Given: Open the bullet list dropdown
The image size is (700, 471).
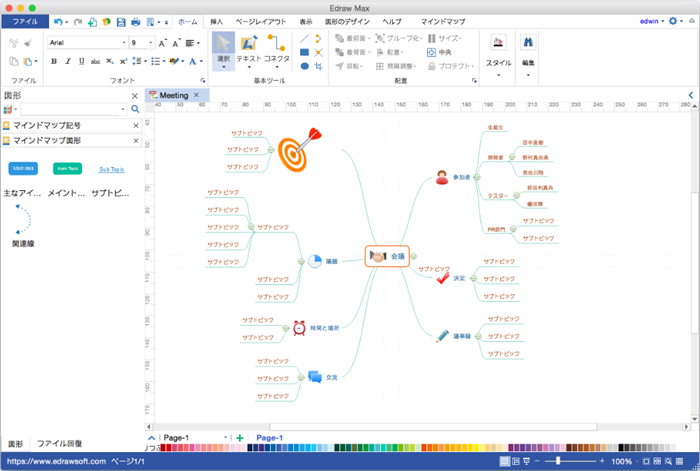Looking at the screenshot, I should click(164, 62).
